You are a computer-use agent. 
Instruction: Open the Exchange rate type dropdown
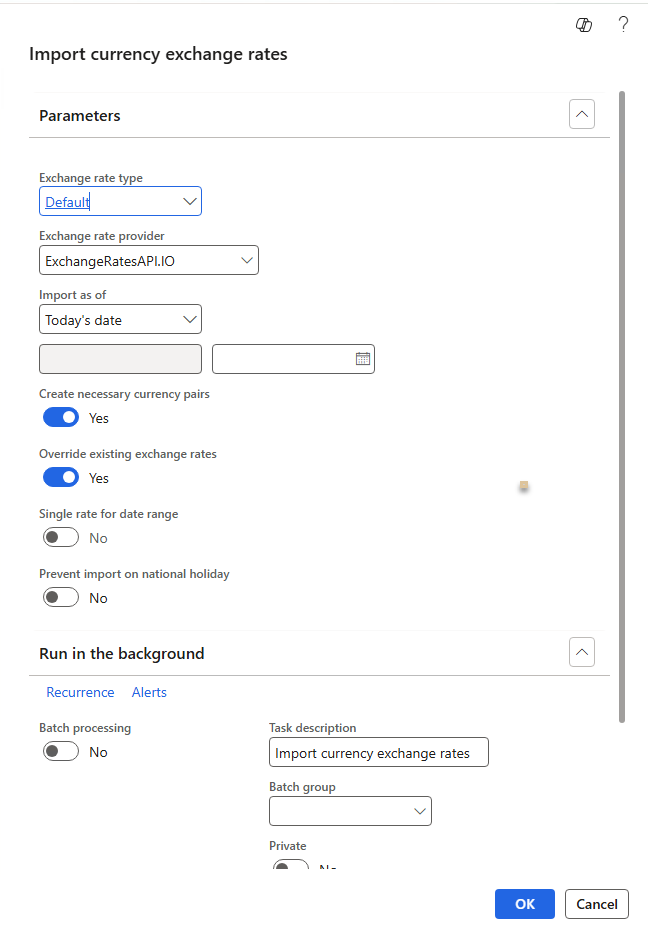click(190, 202)
